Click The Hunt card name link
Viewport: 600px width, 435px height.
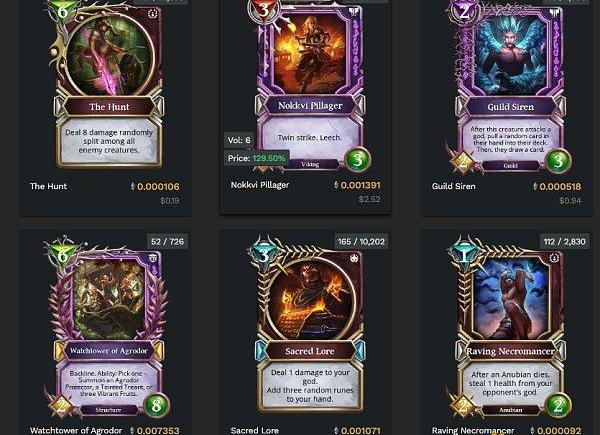pyautogui.click(x=49, y=186)
